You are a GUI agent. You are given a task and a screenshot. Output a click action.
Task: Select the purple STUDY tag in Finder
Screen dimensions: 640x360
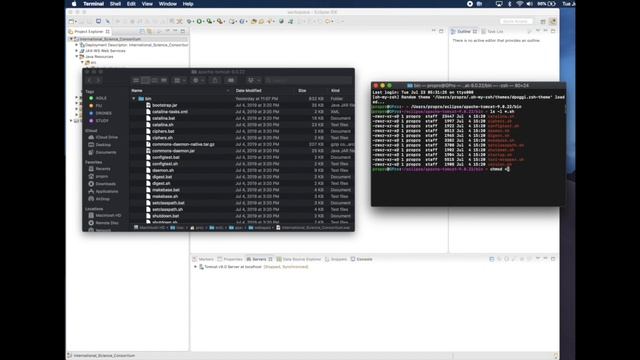point(98,121)
